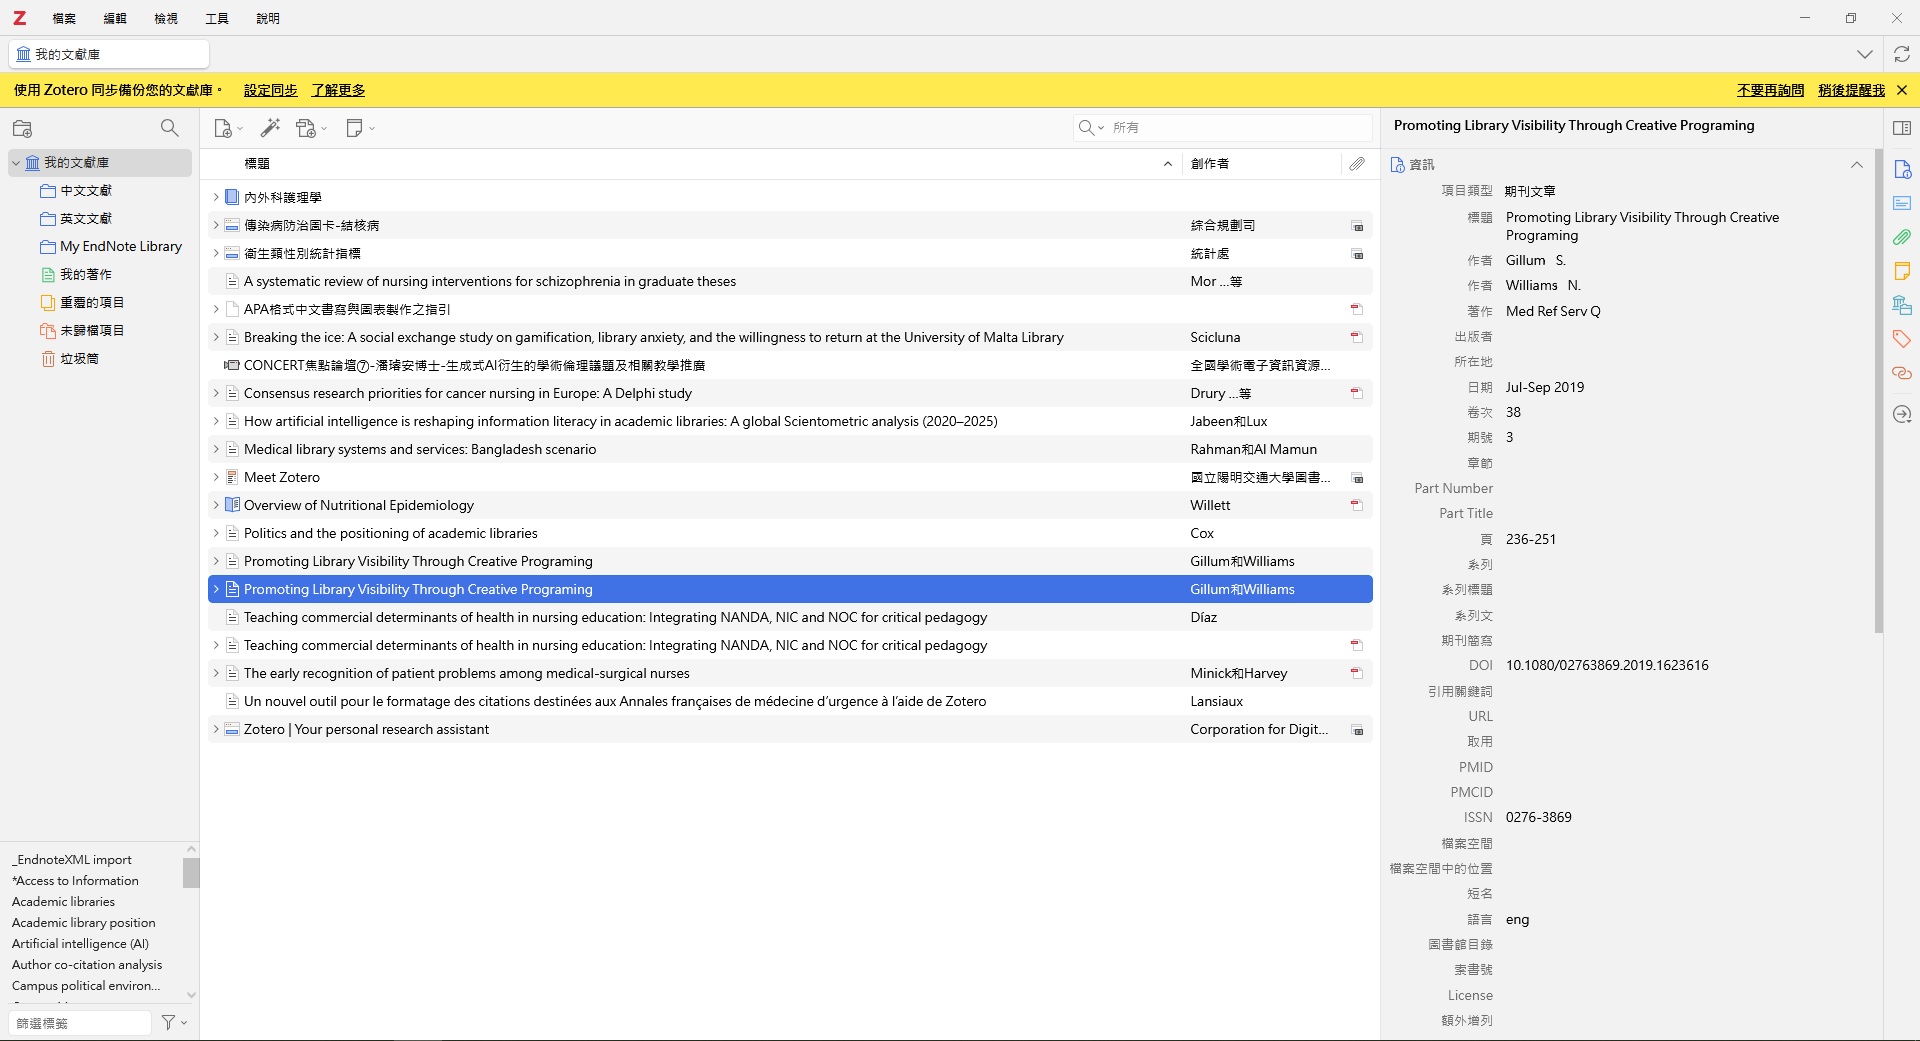
Task: Toggle the item pane layout icon
Action: [x=1902, y=128]
